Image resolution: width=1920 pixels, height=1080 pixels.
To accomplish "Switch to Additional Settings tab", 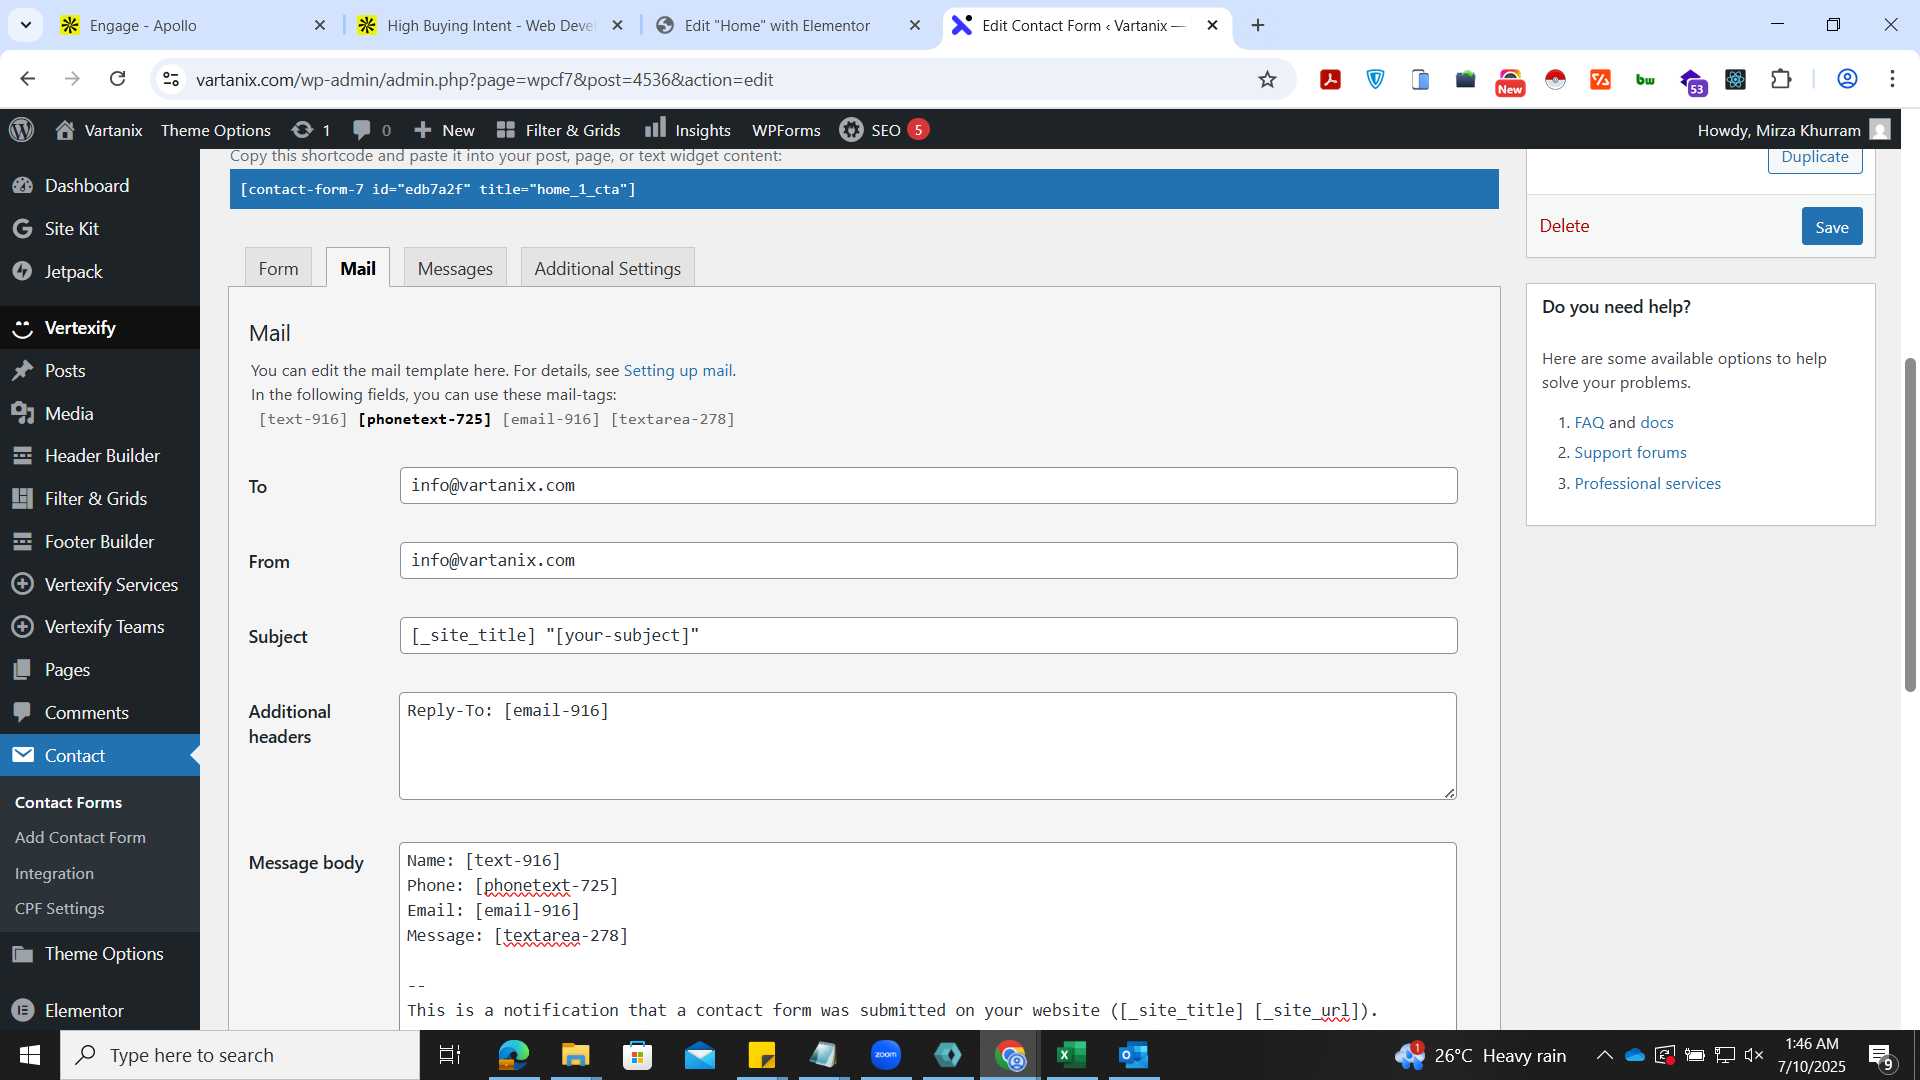I will click(607, 268).
